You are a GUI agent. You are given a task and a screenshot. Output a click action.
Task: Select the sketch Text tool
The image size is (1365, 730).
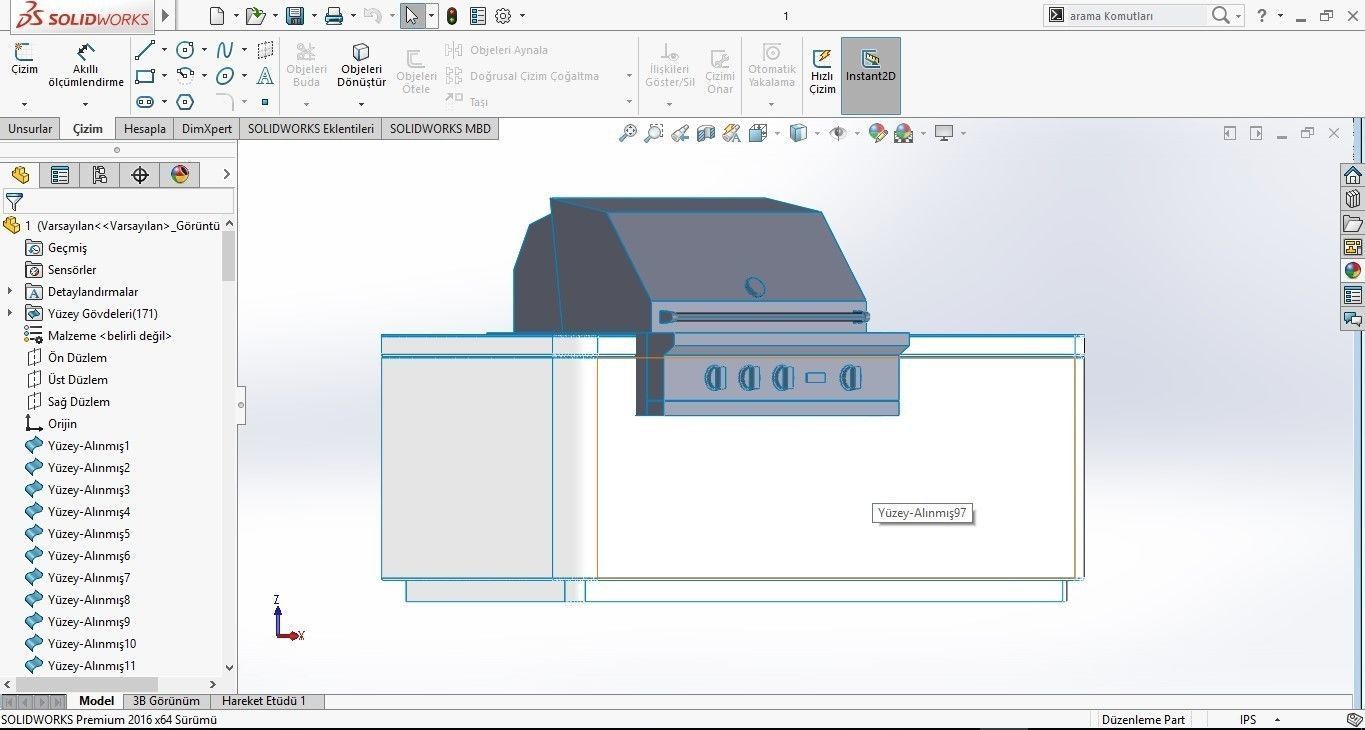point(265,76)
